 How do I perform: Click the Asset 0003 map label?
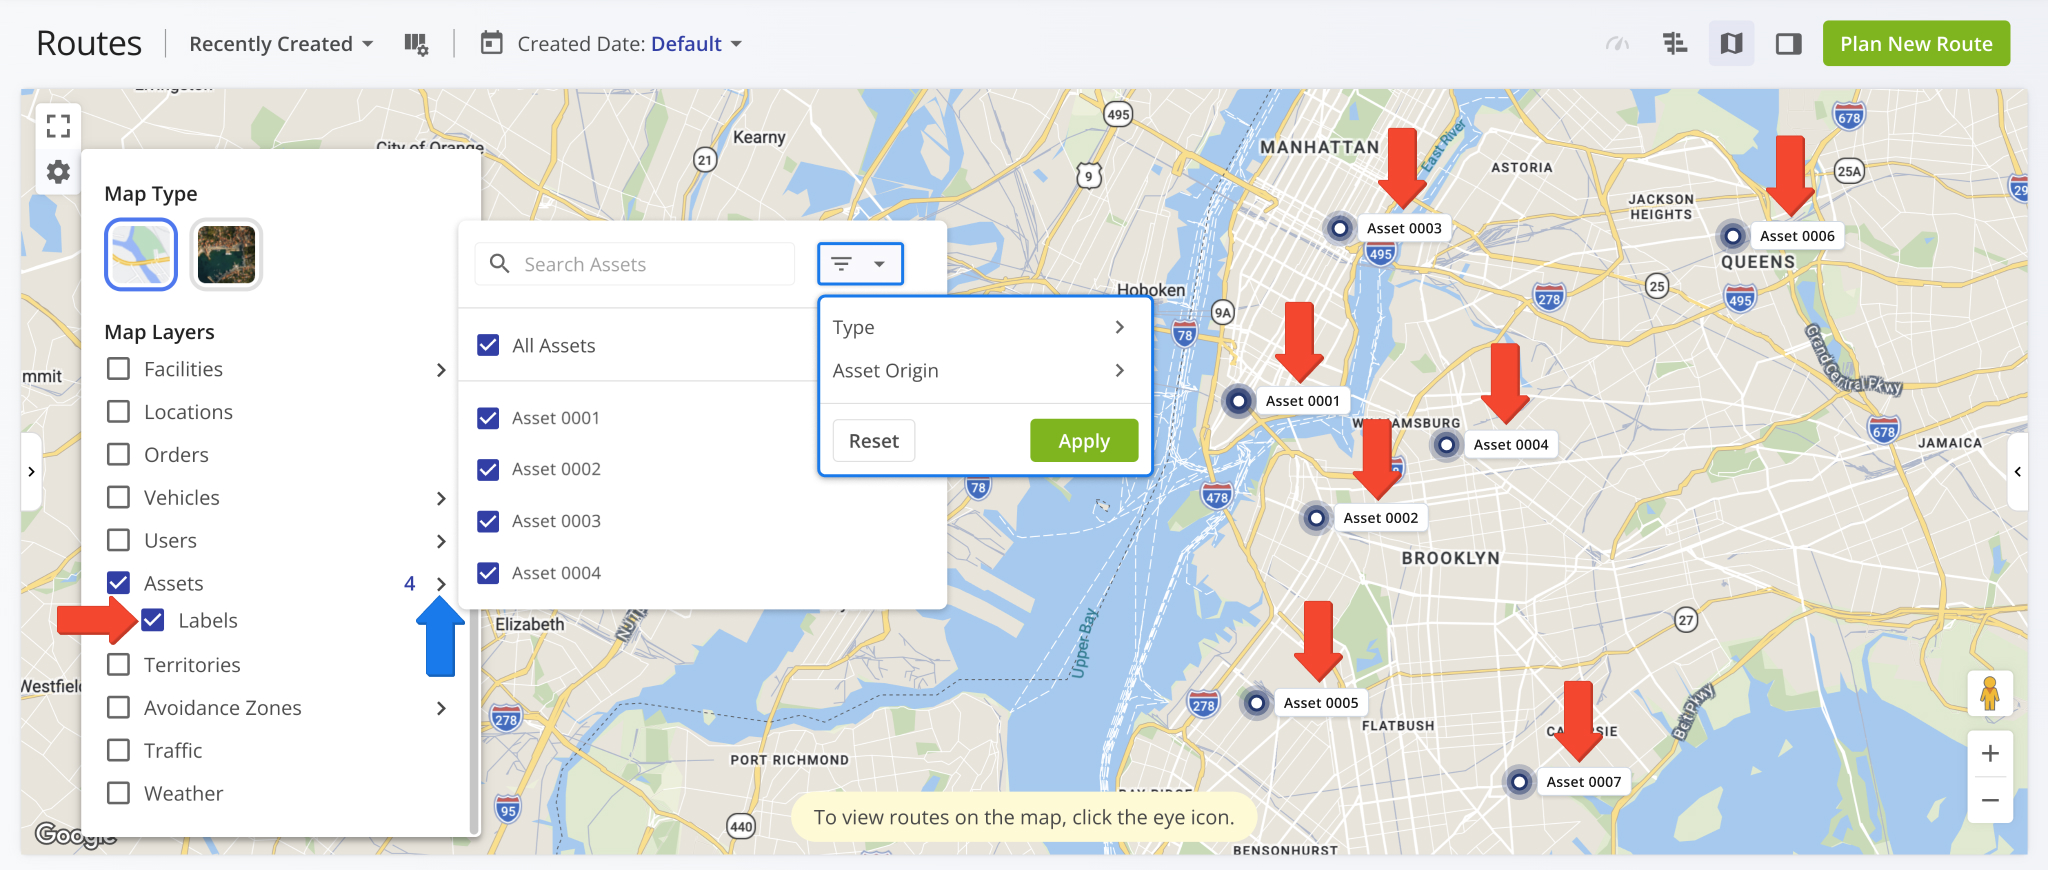tap(1404, 228)
